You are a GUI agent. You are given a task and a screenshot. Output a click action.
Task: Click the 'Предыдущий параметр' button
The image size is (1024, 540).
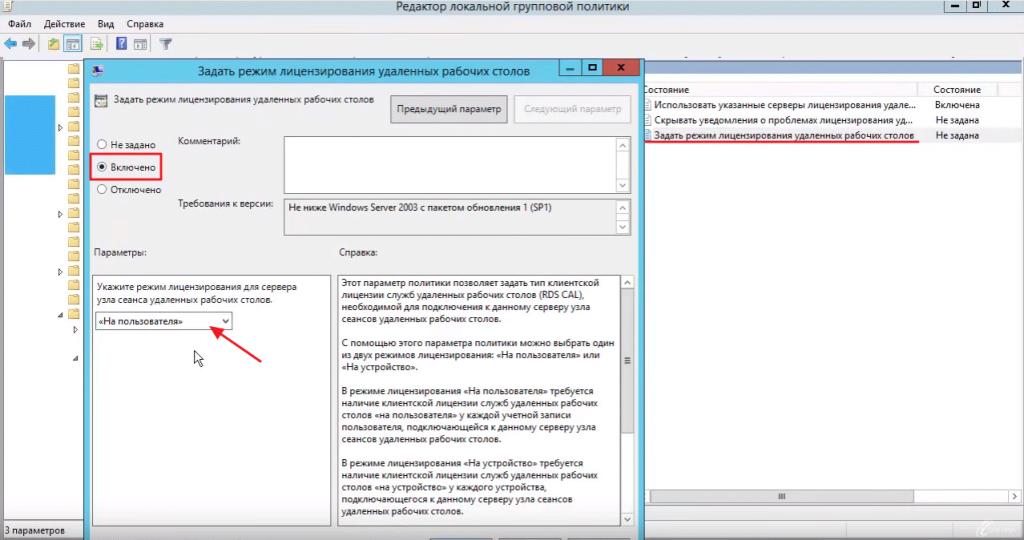click(449, 109)
